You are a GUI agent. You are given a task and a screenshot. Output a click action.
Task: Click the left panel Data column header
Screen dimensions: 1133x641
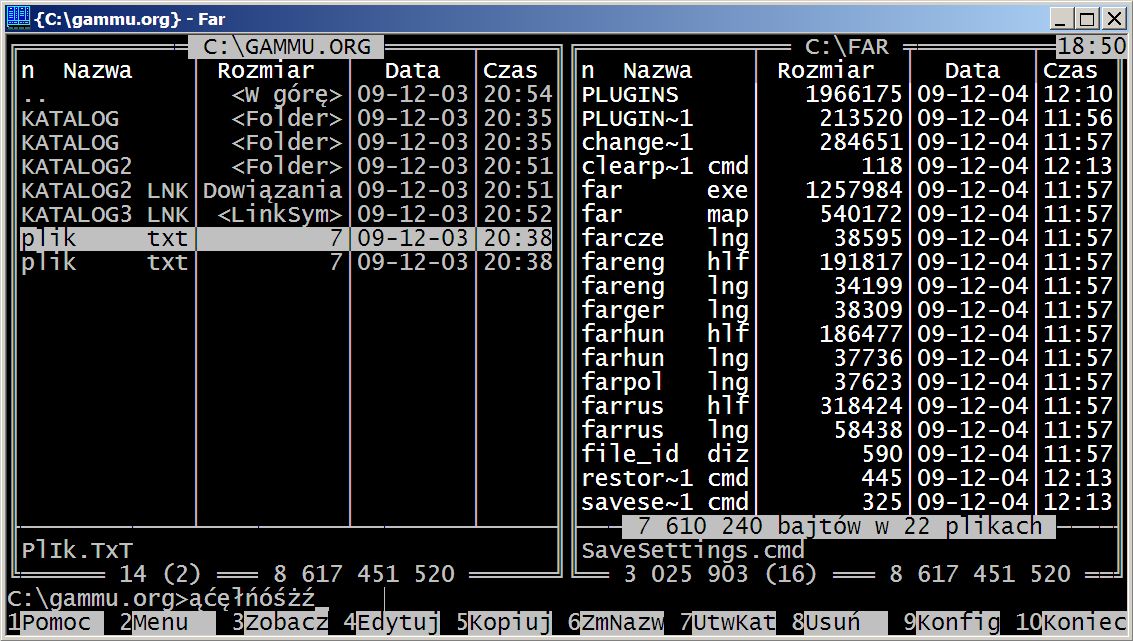pos(413,71)
